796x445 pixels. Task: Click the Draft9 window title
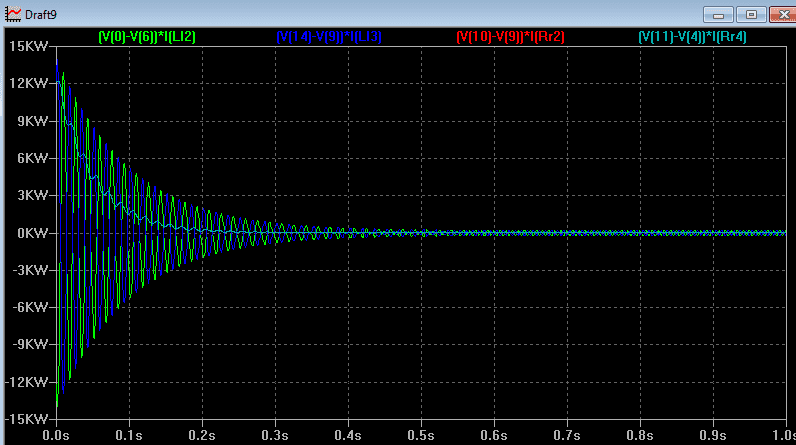tap(41, 15)
